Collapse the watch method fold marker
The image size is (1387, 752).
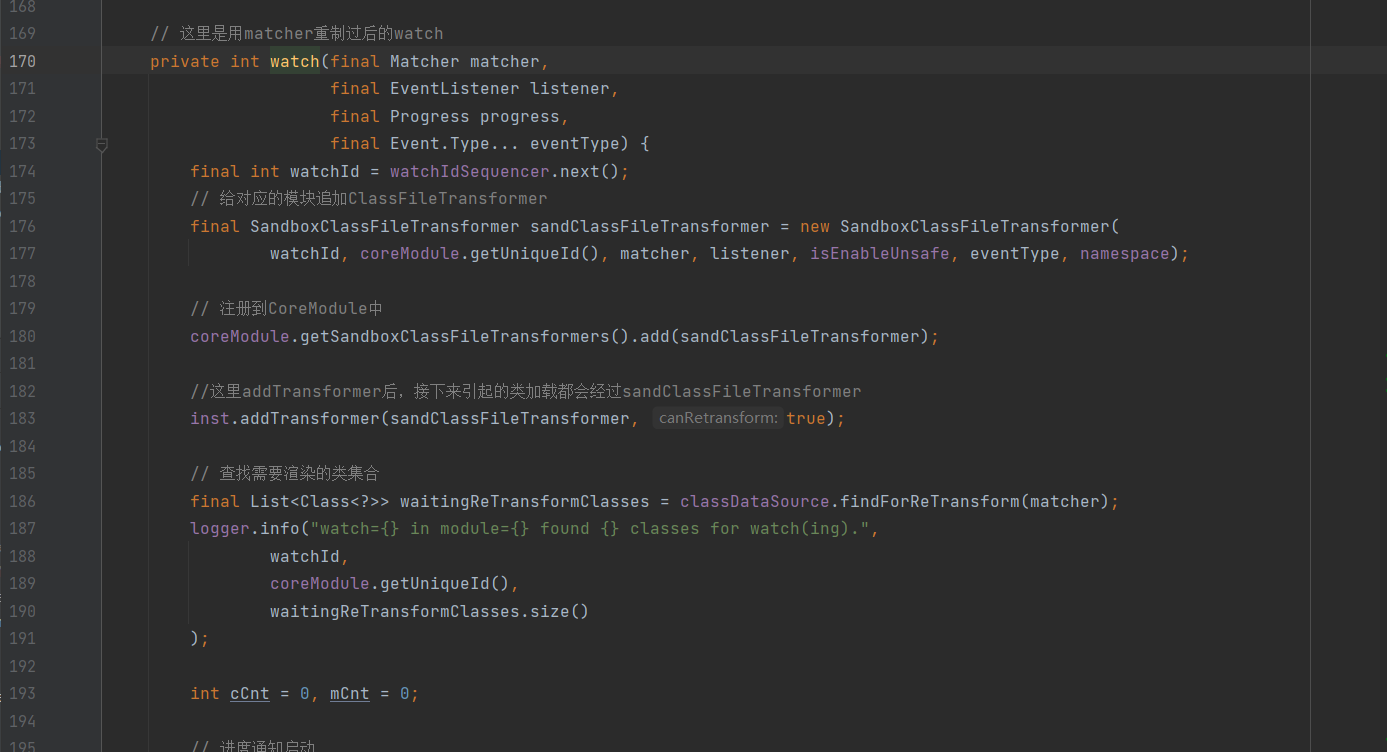pos(101,145)
